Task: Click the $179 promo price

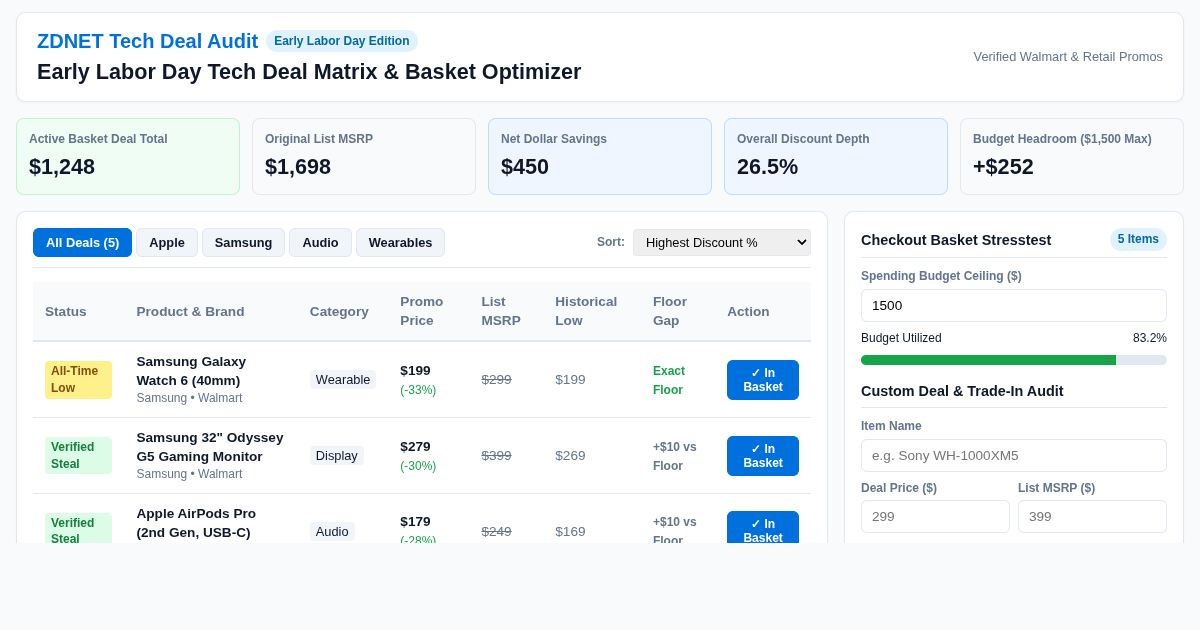Action: [415, 522]
